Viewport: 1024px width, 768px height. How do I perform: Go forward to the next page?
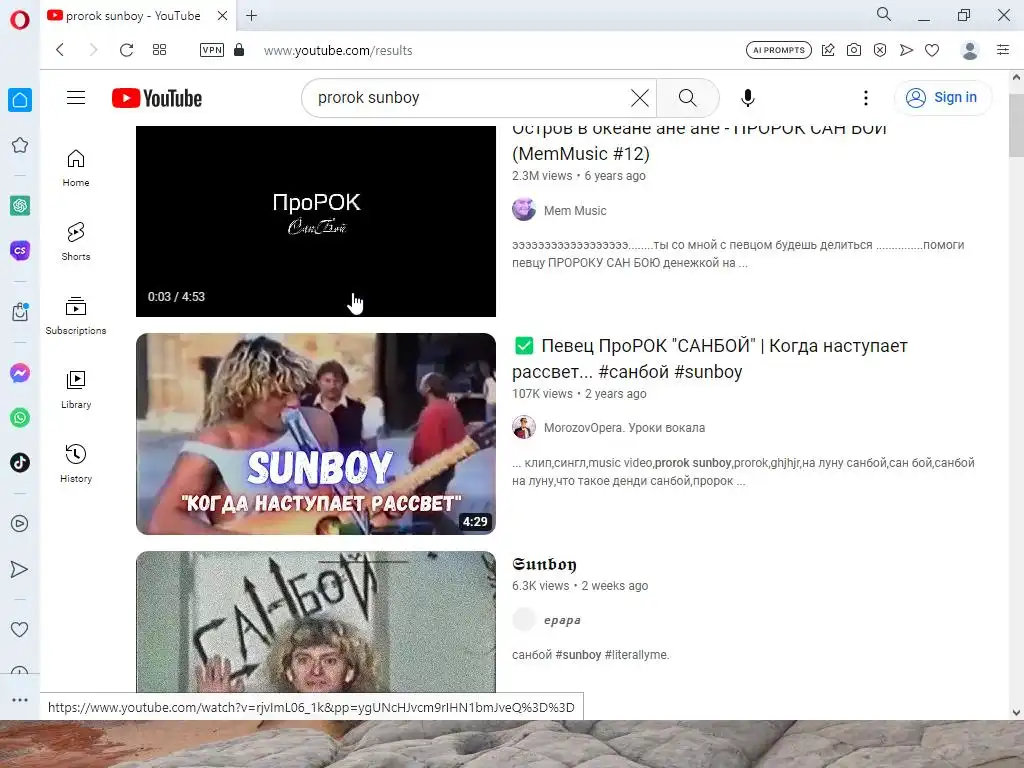click(93, 50)
